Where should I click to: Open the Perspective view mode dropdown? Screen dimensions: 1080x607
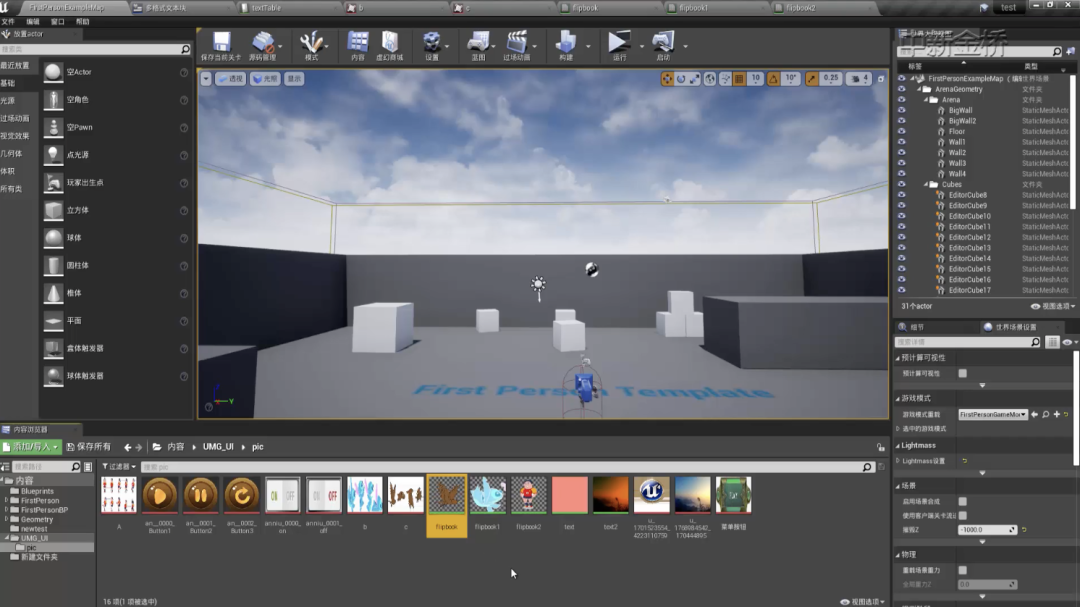[230, 79]
